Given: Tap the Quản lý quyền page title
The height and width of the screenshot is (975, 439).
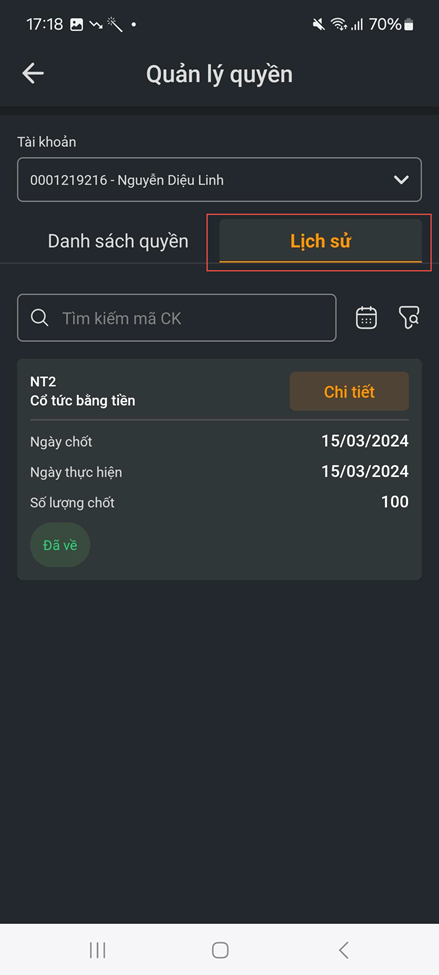Looking at the screenshot, I should click(x=220, y=75).
